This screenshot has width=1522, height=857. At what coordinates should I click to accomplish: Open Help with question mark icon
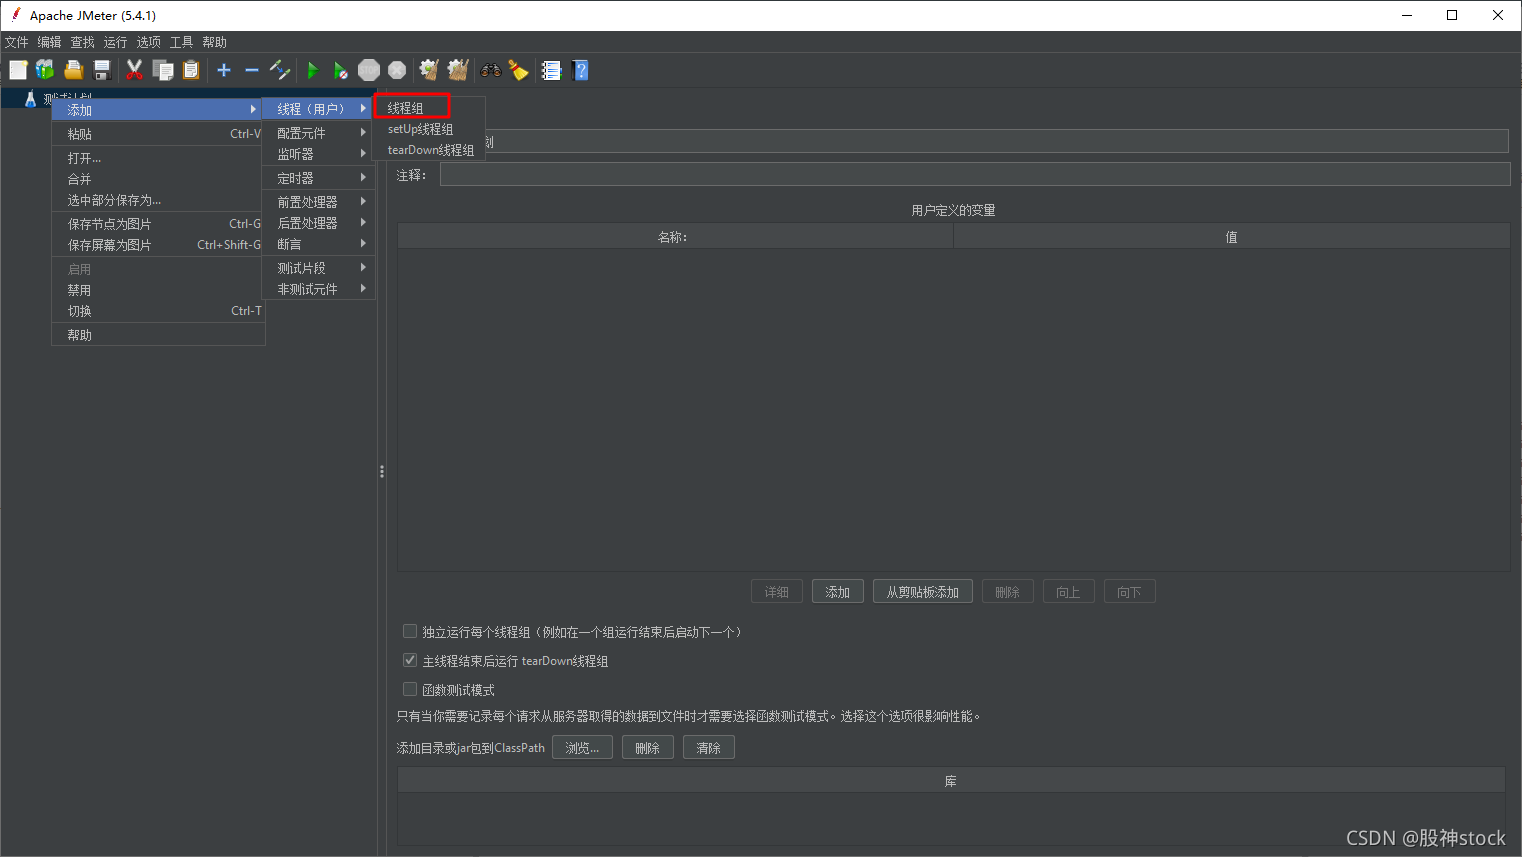(x=580, y=70)
